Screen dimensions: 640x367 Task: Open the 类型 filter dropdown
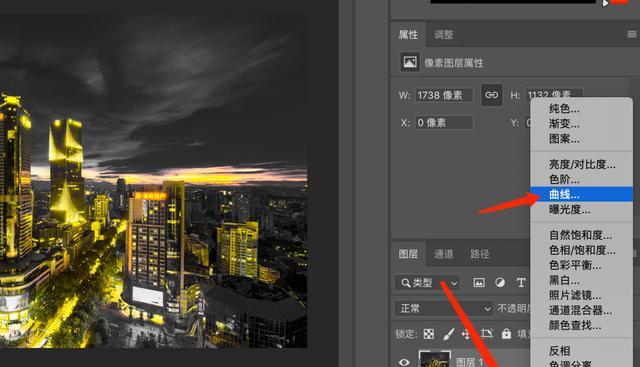tap(427, 282)
